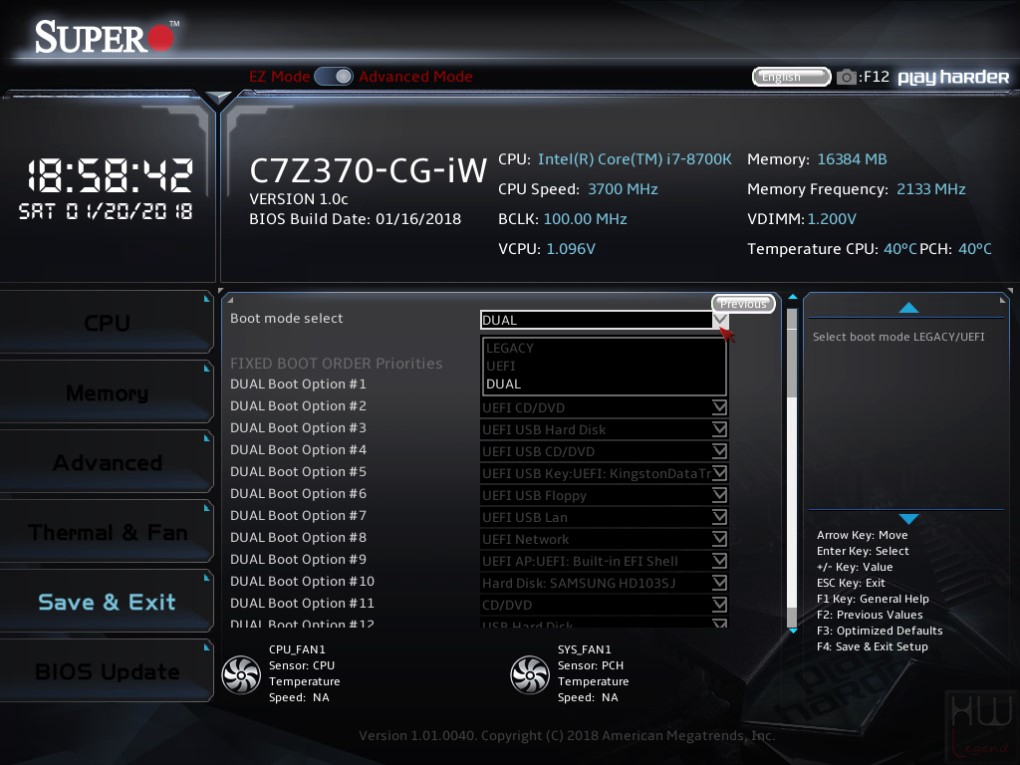Click the 18:58:42 clock display
Viewport: 1020px width, 765px height.
point(109,176)
